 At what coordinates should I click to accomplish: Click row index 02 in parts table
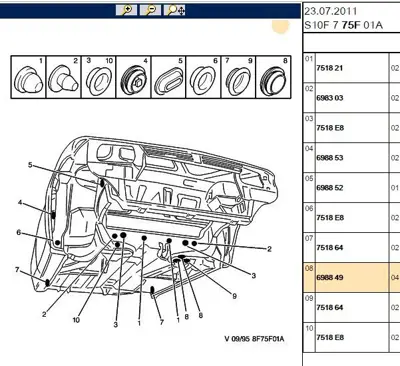[309, 89]
